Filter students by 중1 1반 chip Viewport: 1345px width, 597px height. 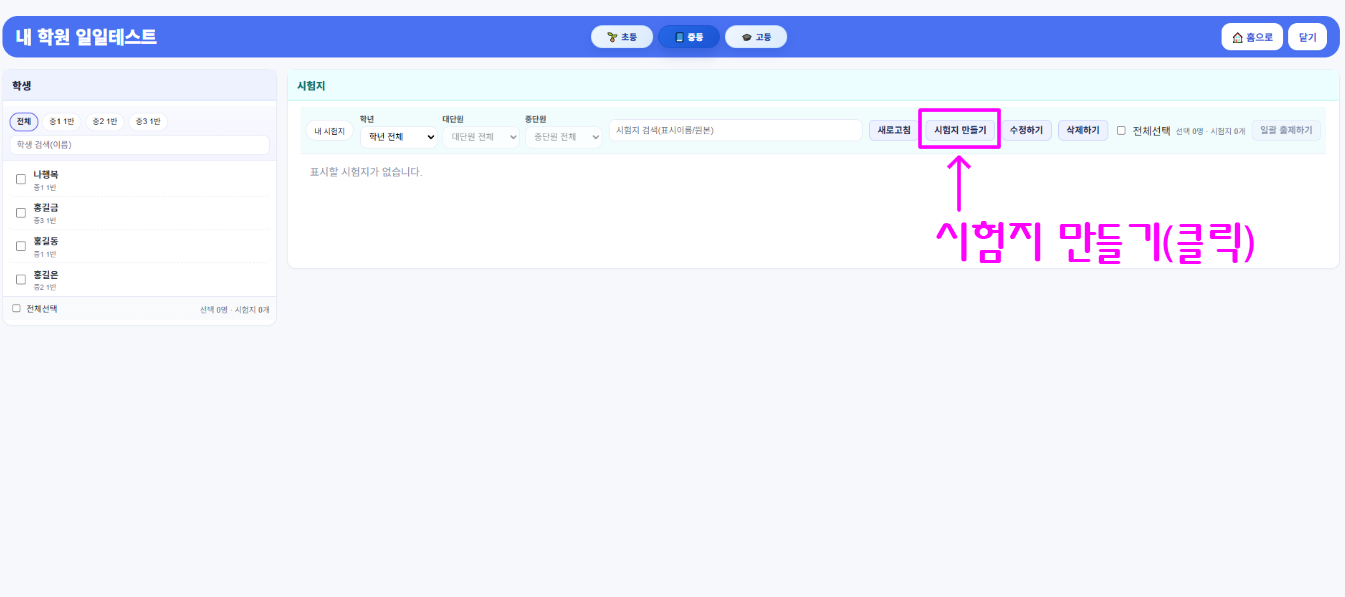(62, 122)
